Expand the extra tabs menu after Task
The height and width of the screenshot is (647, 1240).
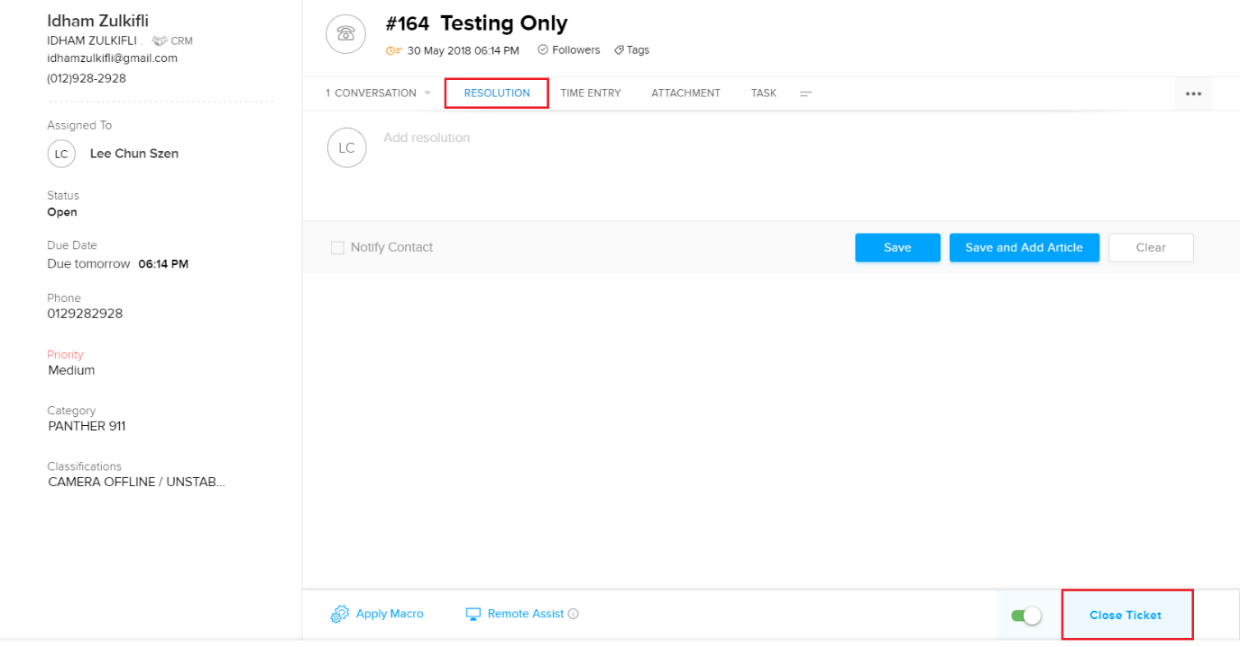coord(806,94)
